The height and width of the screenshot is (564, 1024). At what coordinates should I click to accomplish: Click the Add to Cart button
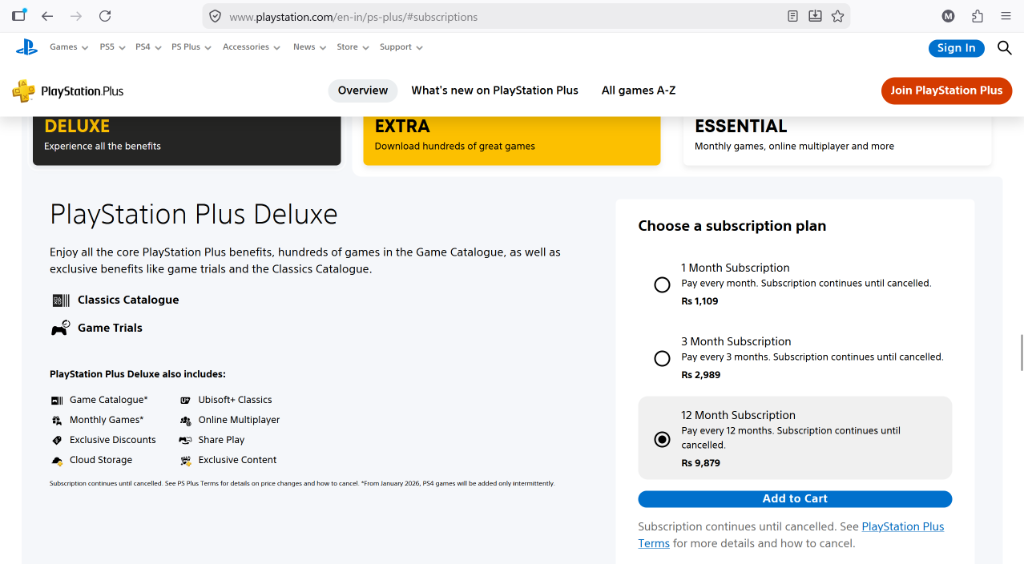click(x=795, y=499)
